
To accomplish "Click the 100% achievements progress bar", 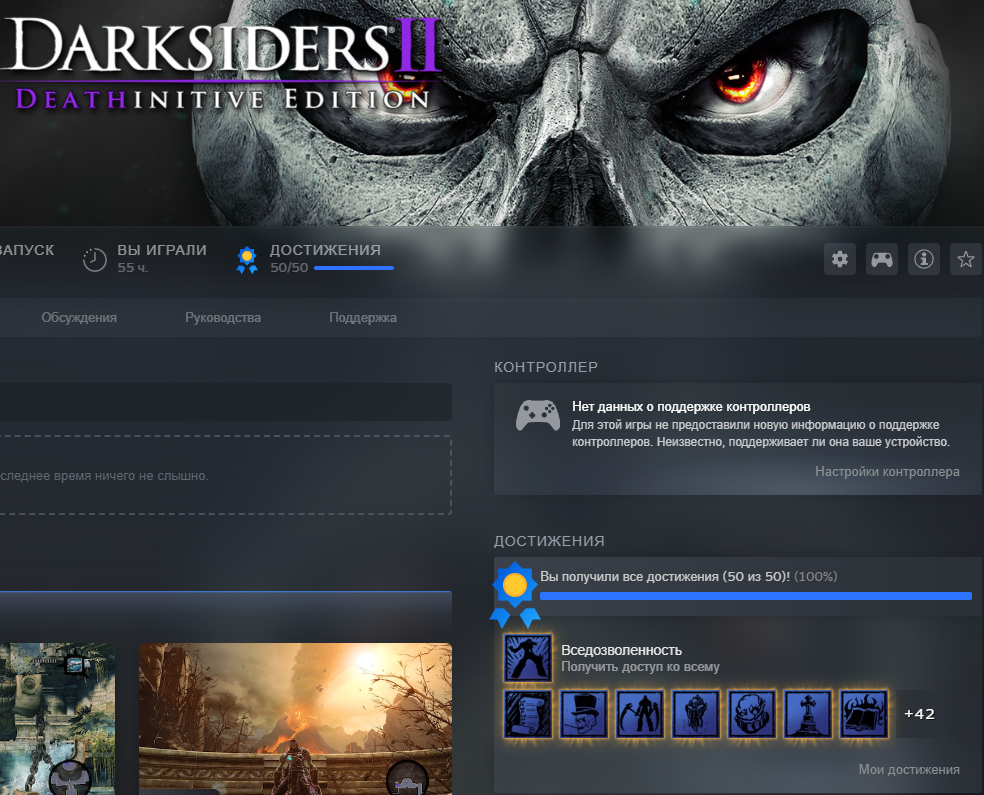I will click(756, 596).
